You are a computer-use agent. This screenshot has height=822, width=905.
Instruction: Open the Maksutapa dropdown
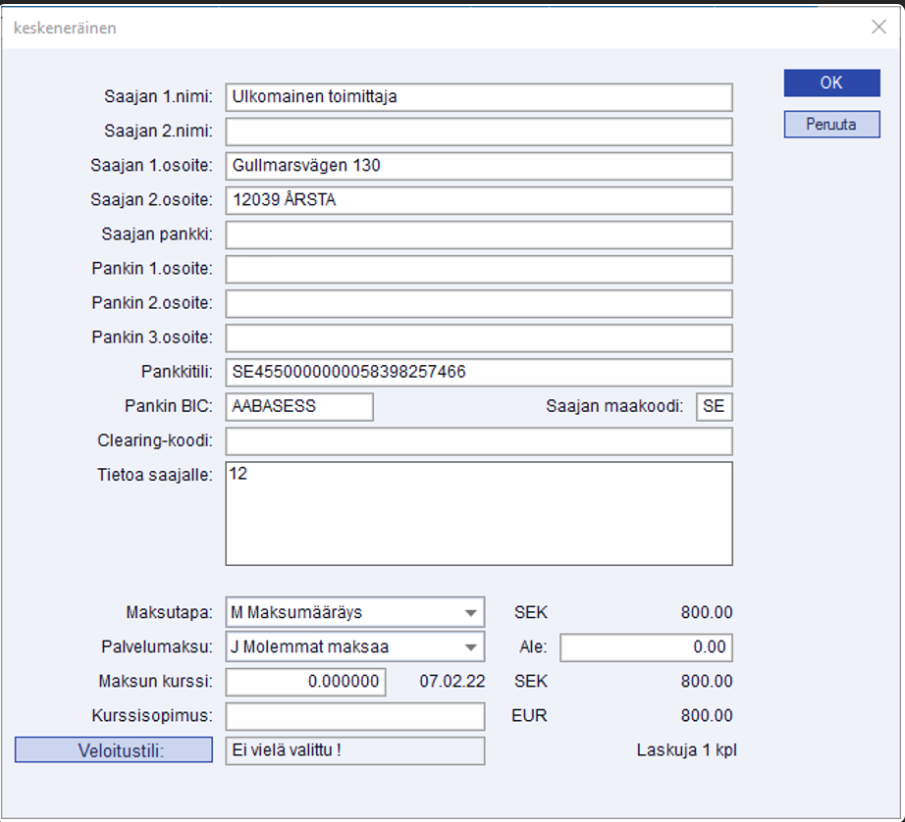pyautogui.click(x=355, y=612)
